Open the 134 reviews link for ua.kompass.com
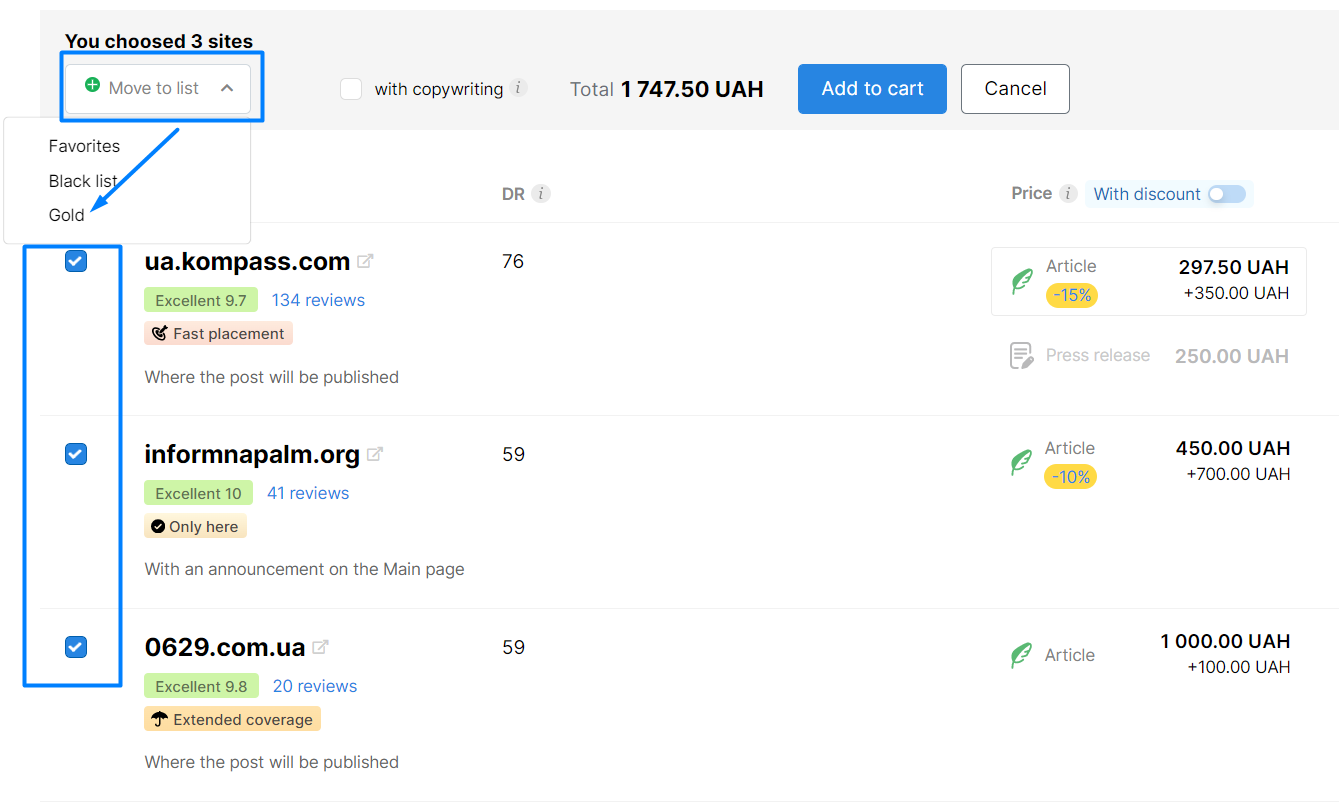Image resolution: width=1339 pixels, height=802 pixels. coord(317,300)
